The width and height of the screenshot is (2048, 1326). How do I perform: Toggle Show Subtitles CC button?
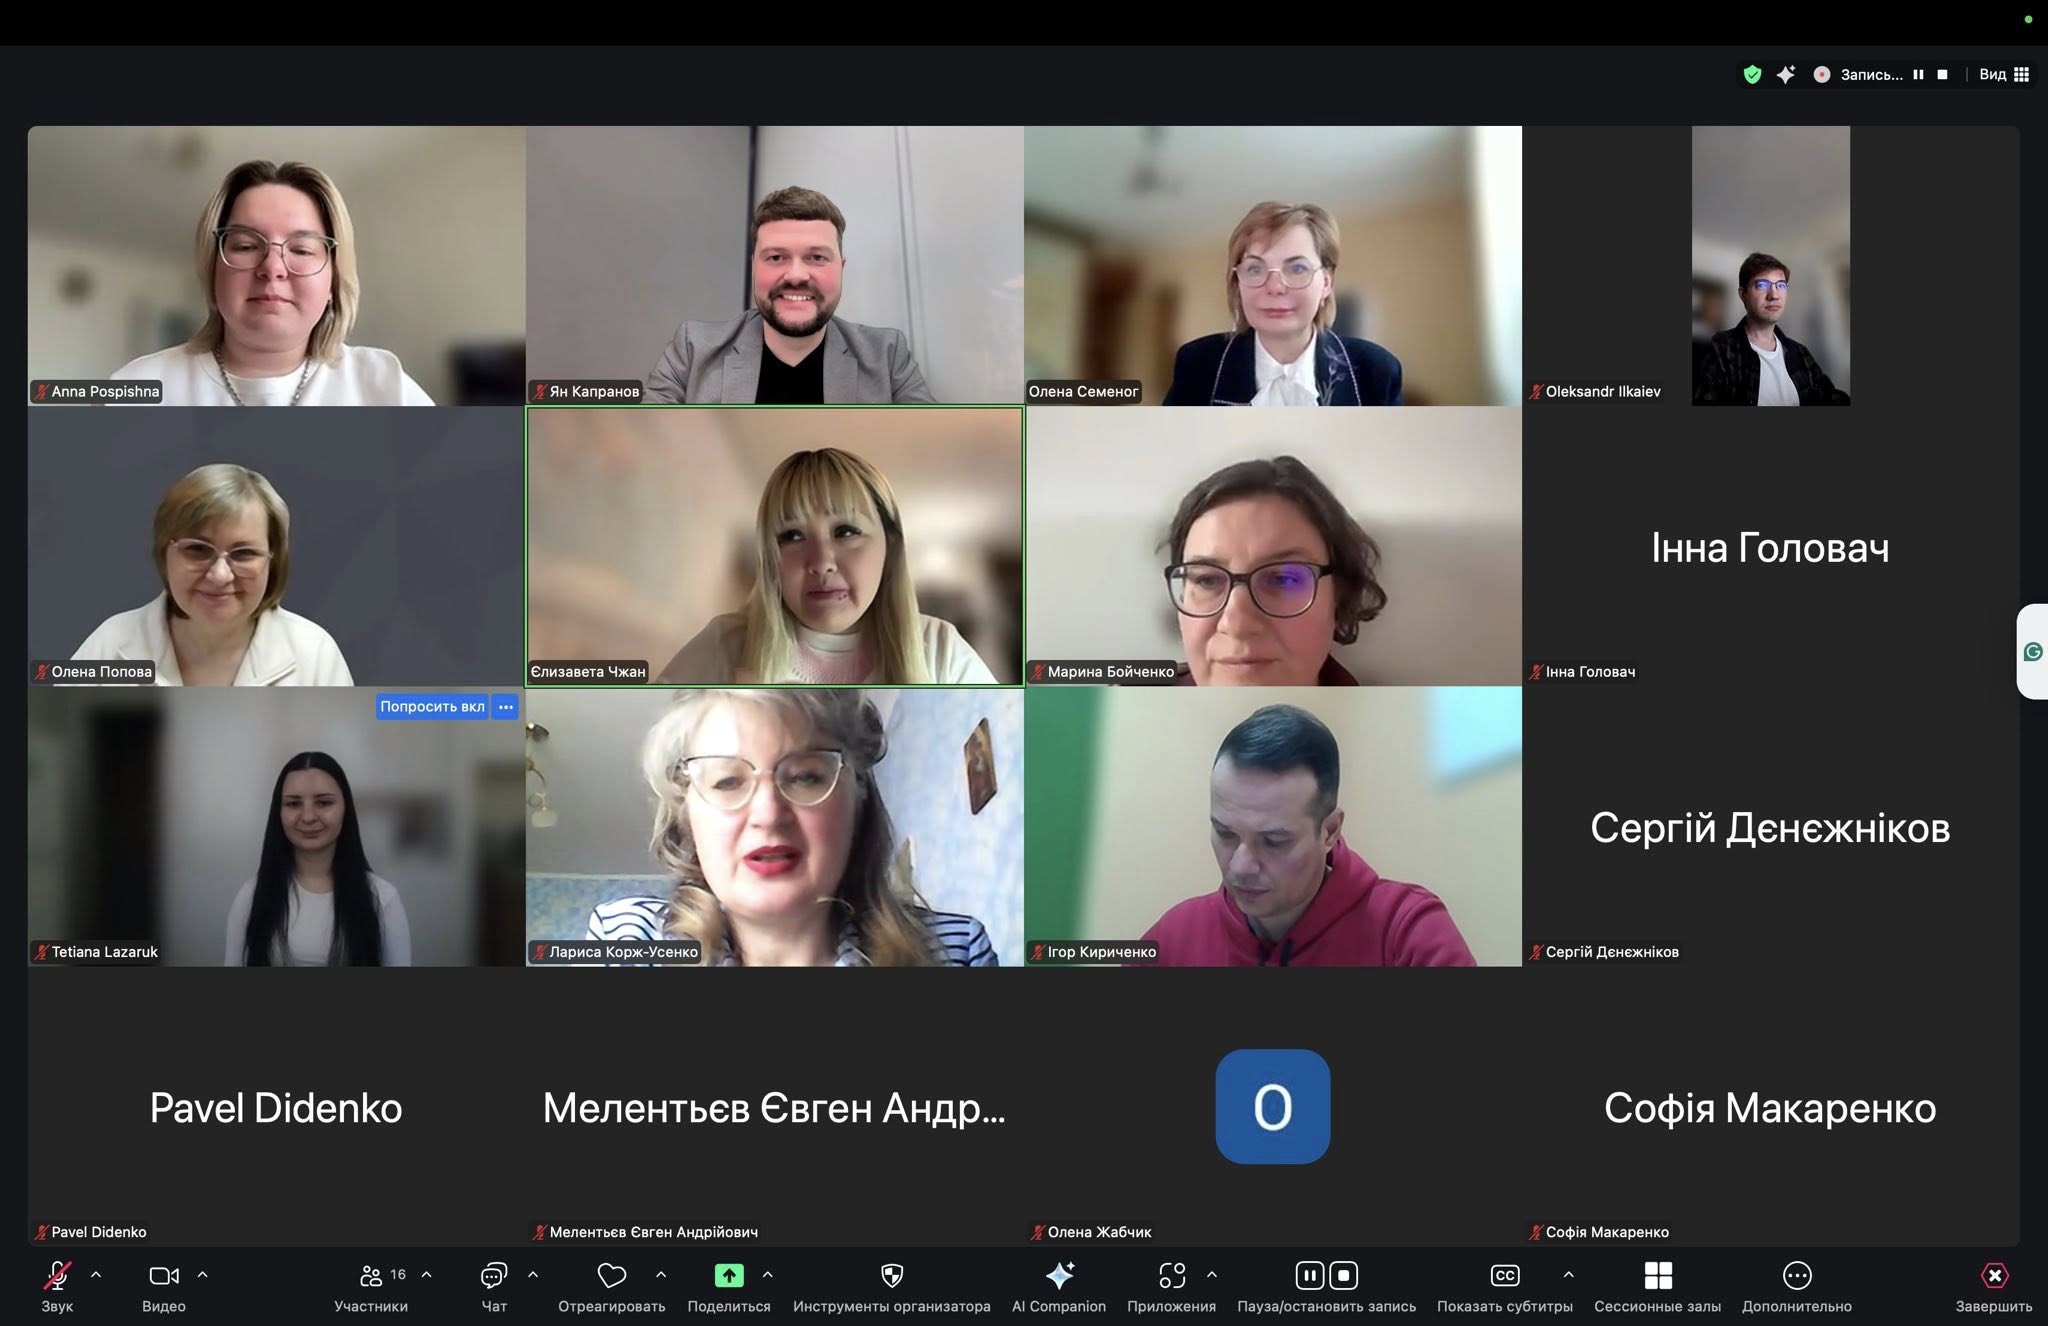(x=1505, y=1276)
